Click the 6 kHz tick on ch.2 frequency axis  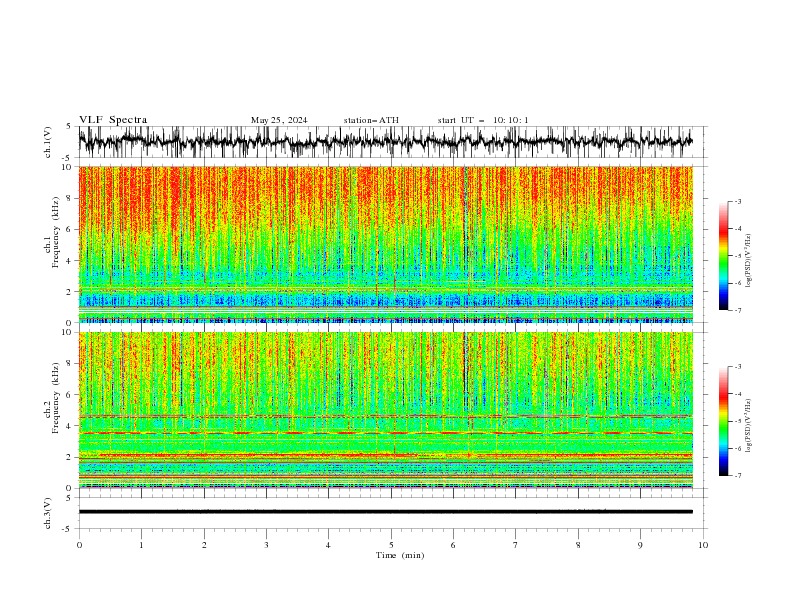click(x=70, y=395)
